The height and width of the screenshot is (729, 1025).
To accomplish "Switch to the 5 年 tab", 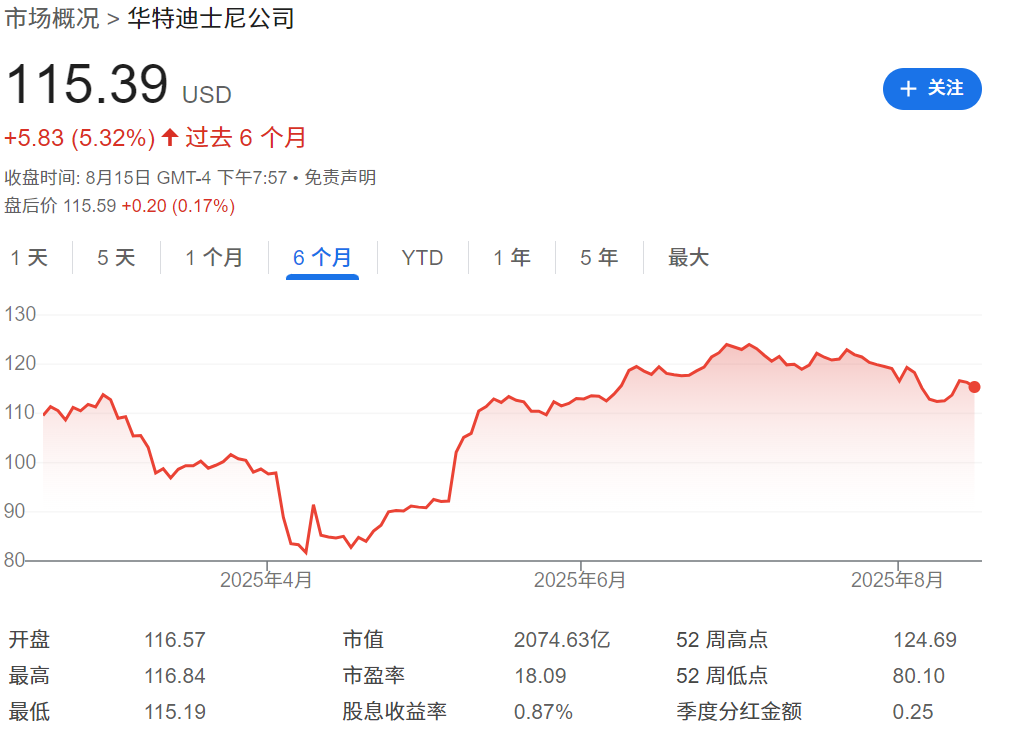I will 599,258.
